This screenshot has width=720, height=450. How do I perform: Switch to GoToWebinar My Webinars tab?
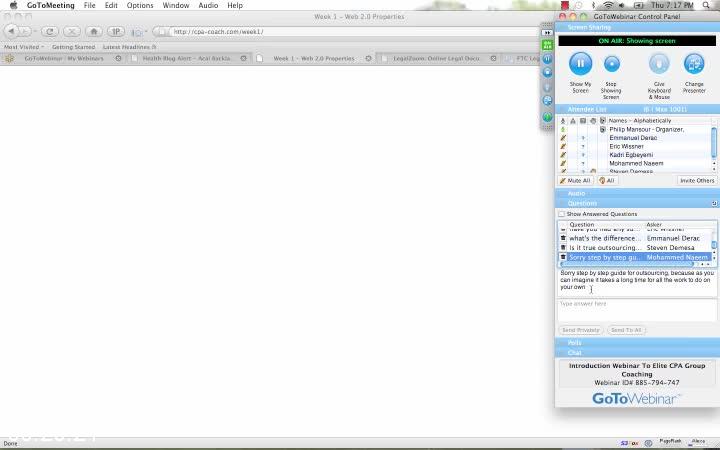[x=64, y=58]
